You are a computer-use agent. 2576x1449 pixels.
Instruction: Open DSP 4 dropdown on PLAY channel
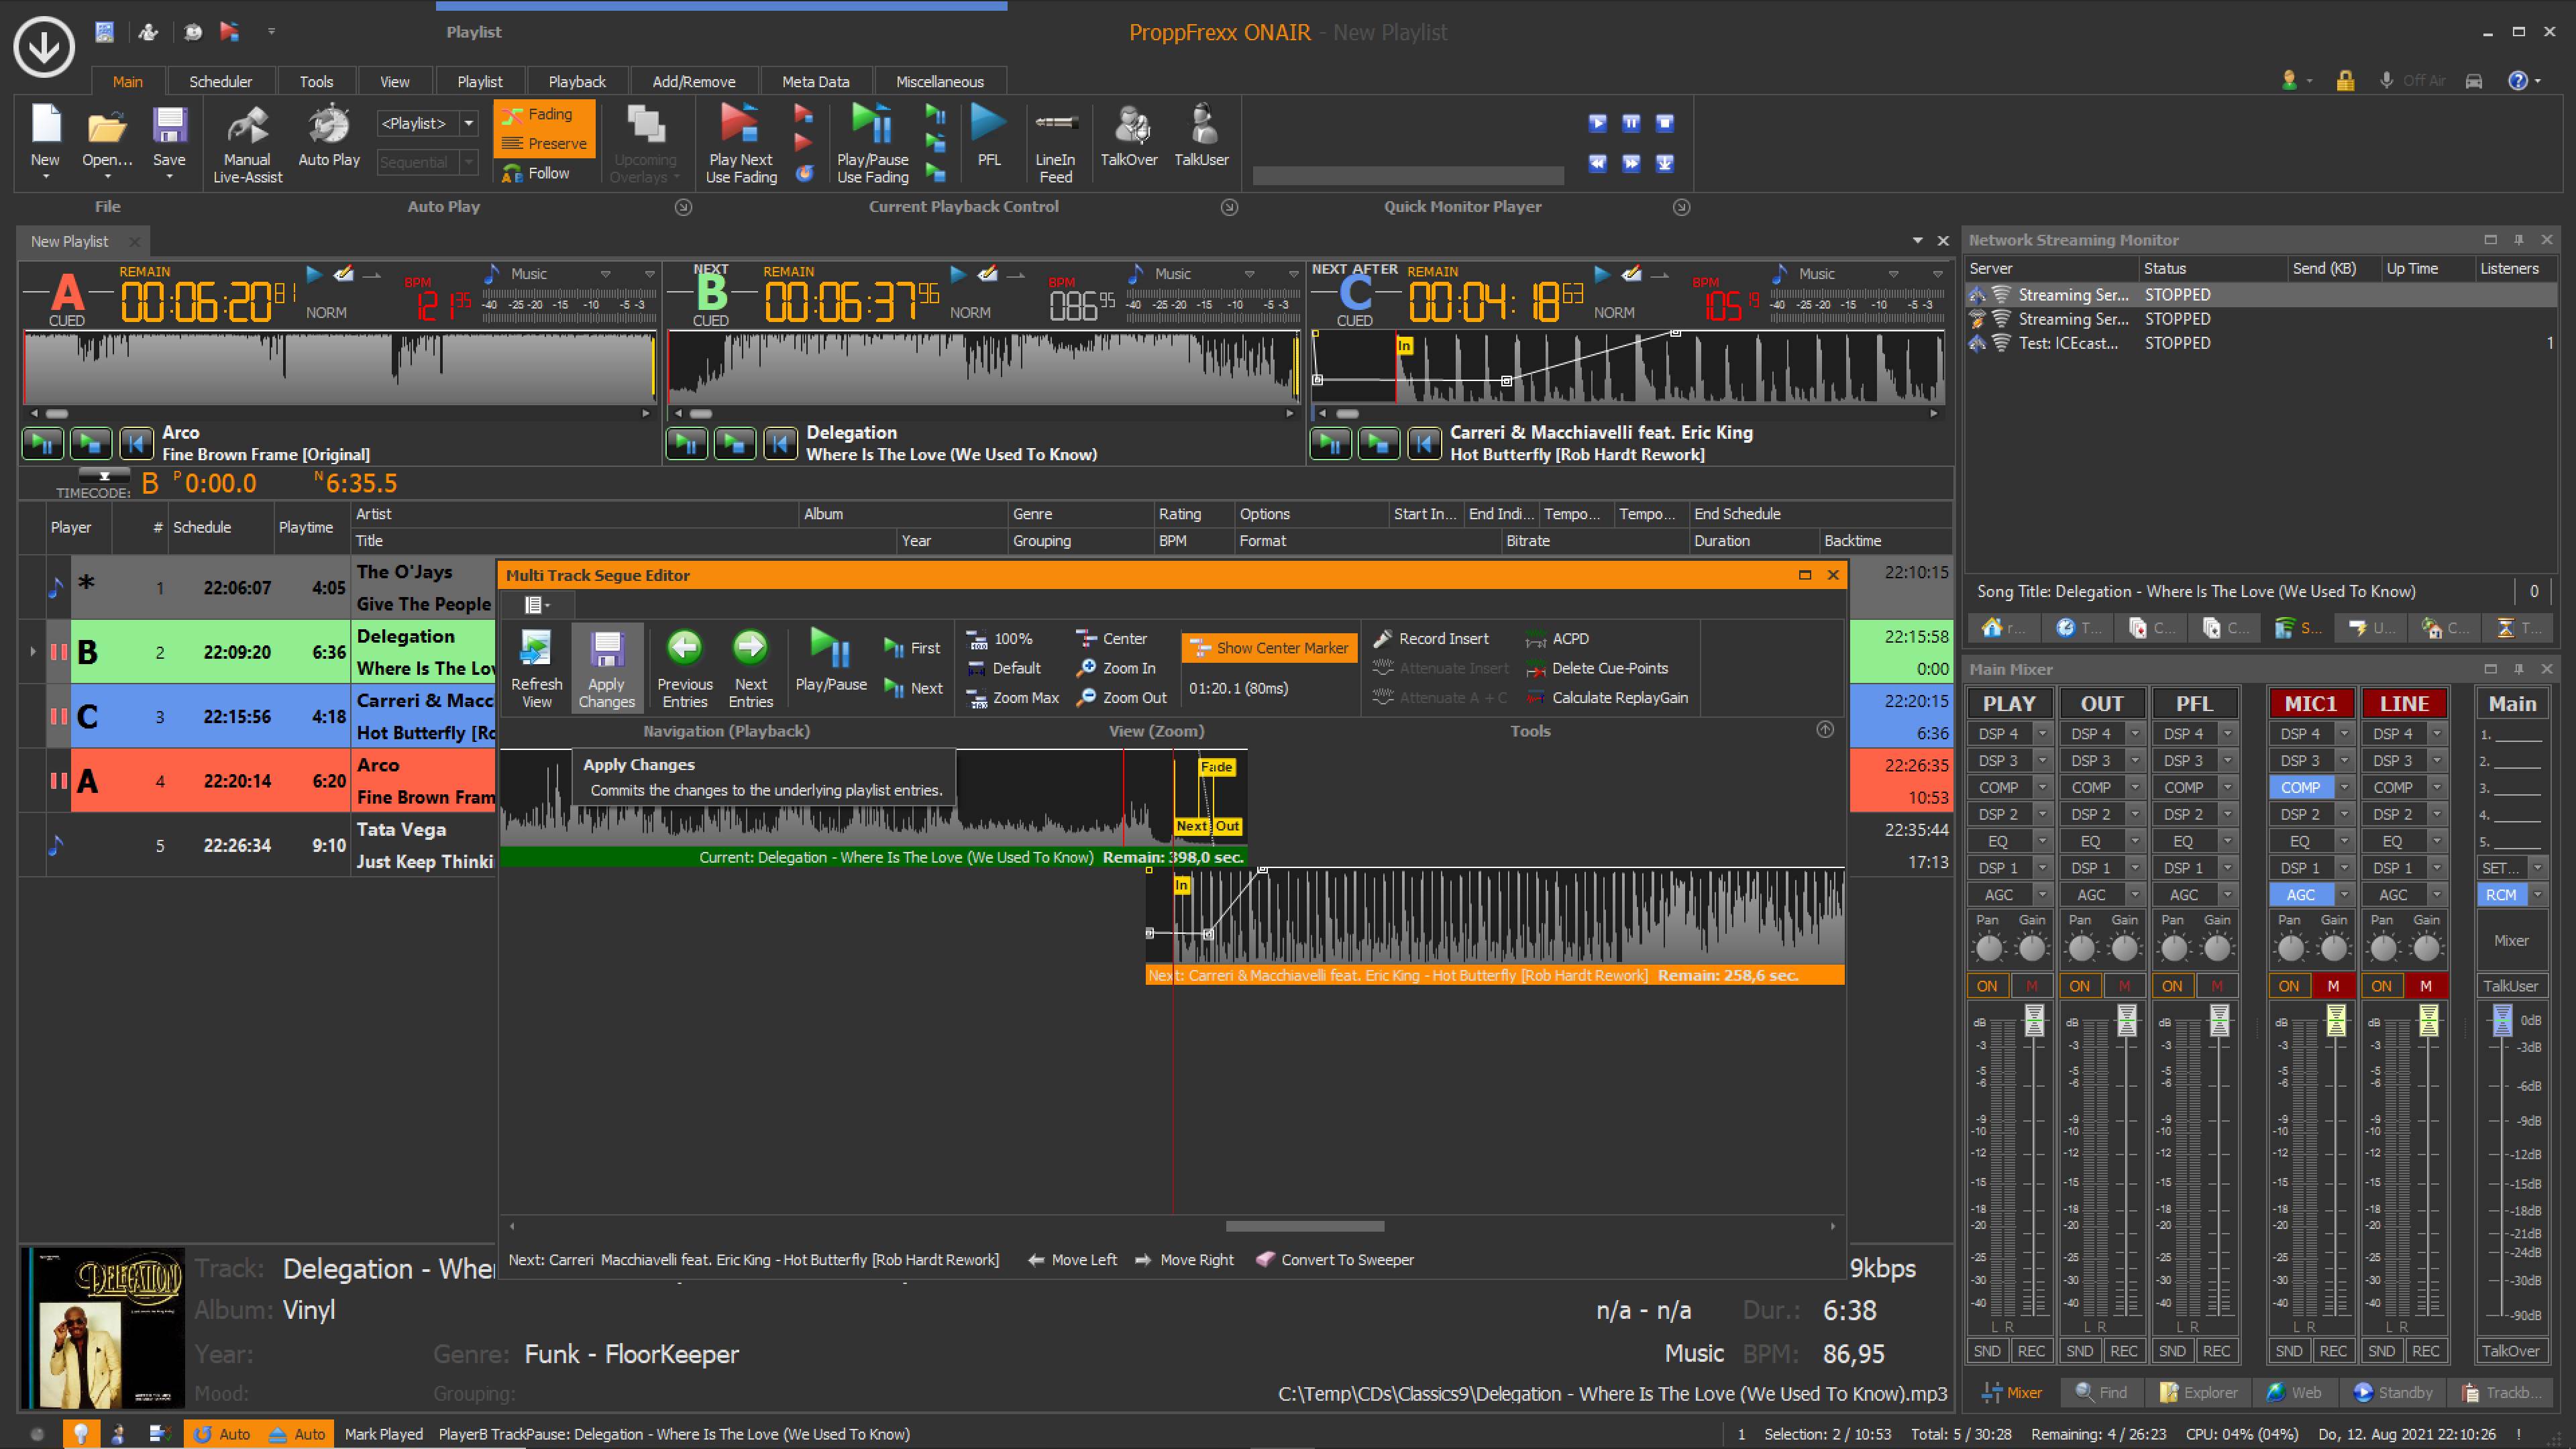pos(2043,733)
